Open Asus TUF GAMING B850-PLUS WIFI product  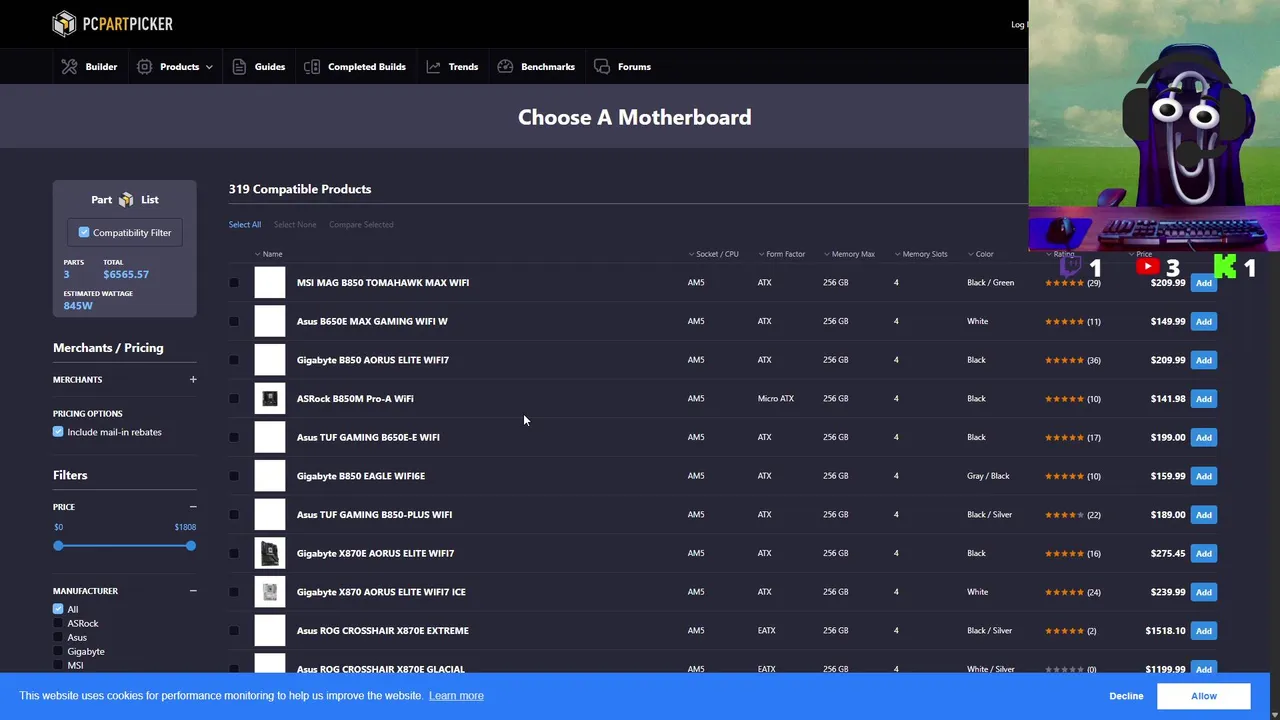click(374, 515)
